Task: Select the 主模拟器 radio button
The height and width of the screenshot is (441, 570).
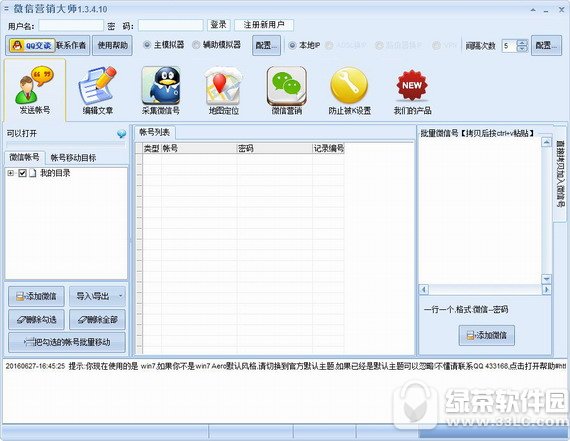Action: (x=147, y=45)
